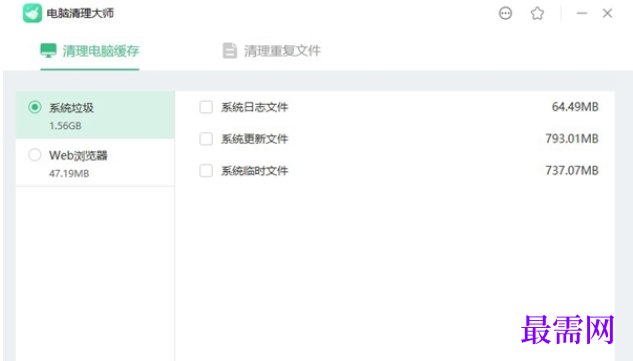Click the 1.56GB size under 系统垃圾
The height and width of the screenshot is (361, 633).
[x=65, y=126]
